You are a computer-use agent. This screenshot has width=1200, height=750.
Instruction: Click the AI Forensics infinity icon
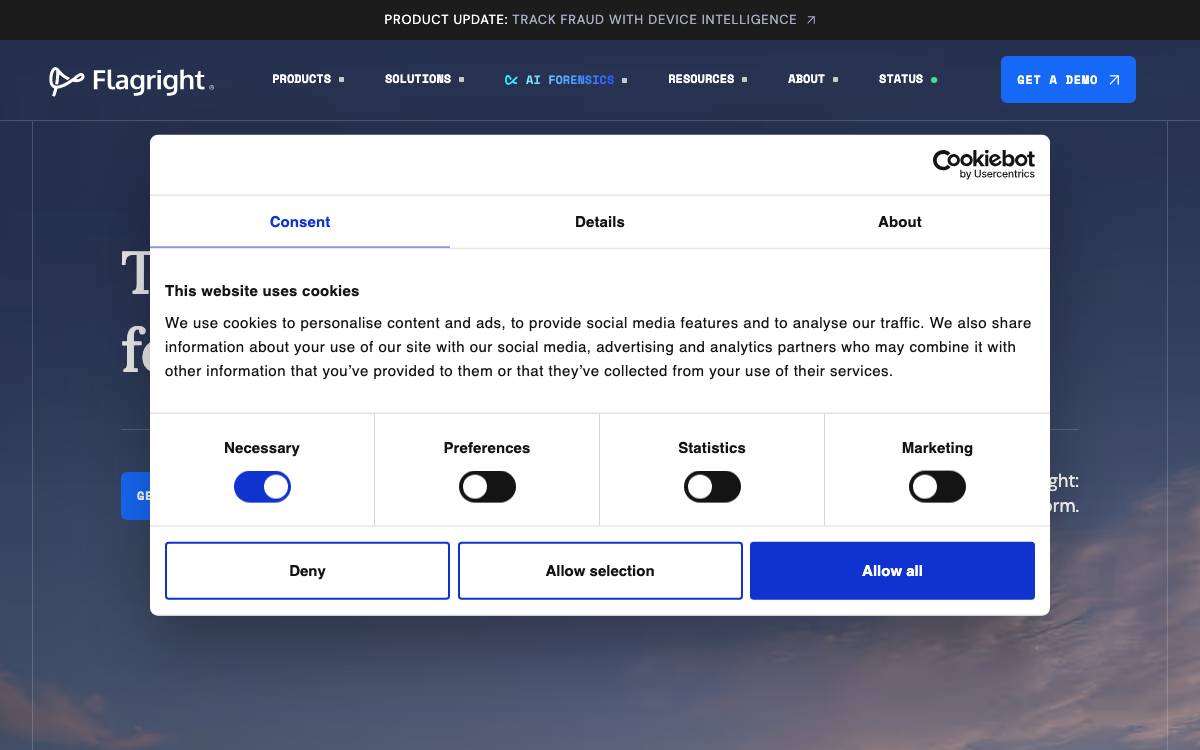click(x=511, y=80)
